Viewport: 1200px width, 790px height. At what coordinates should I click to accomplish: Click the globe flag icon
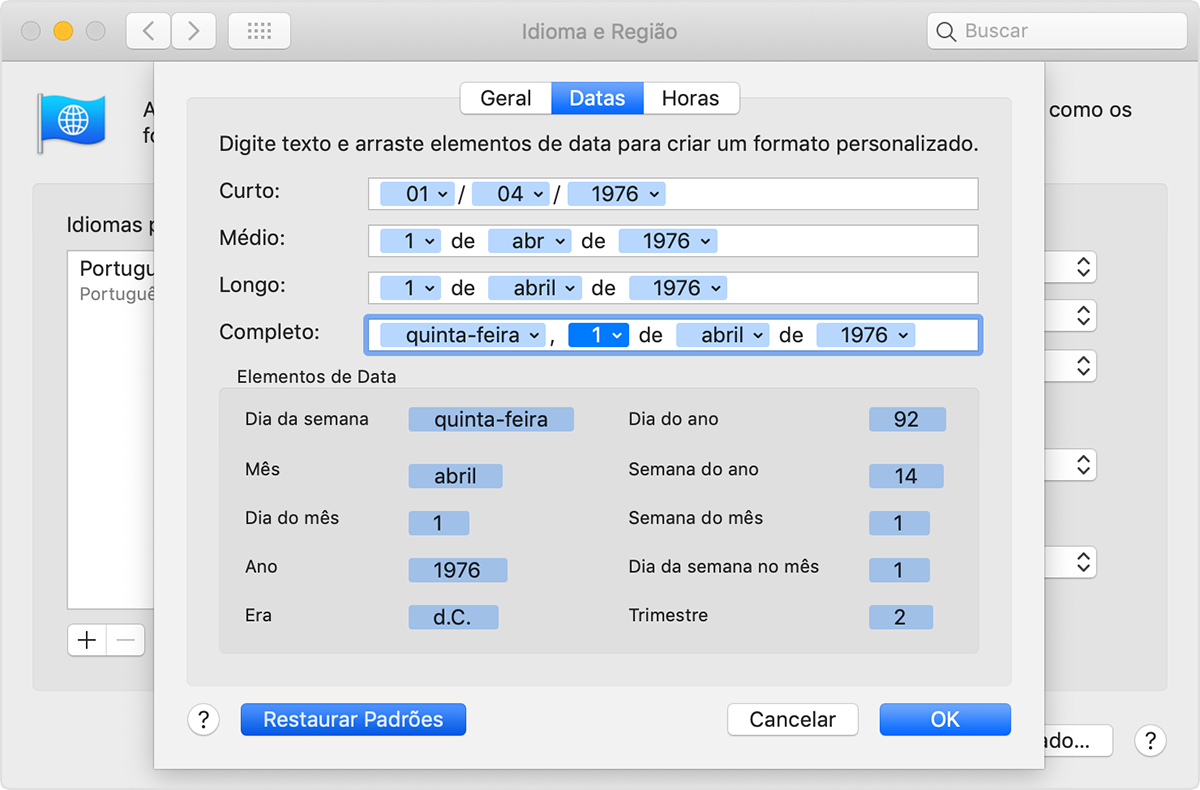tap(65, 122)
